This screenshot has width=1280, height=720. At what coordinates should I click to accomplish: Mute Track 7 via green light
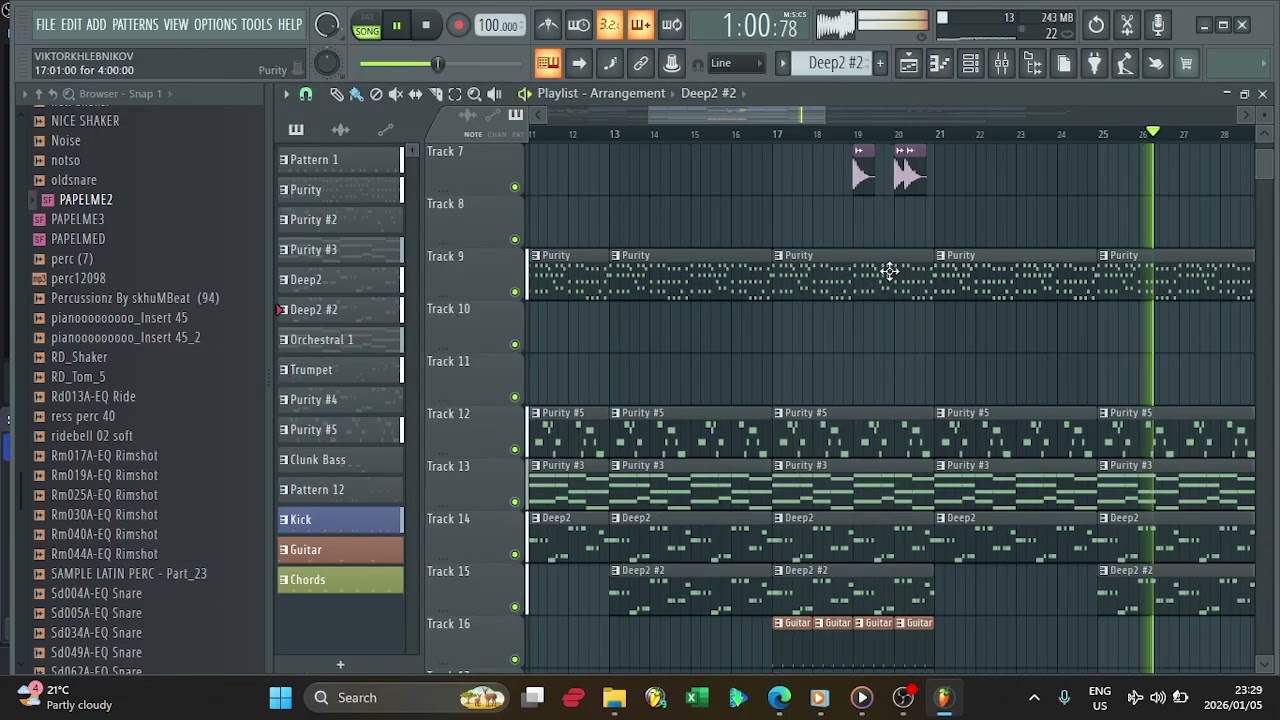tap(515, 187)
